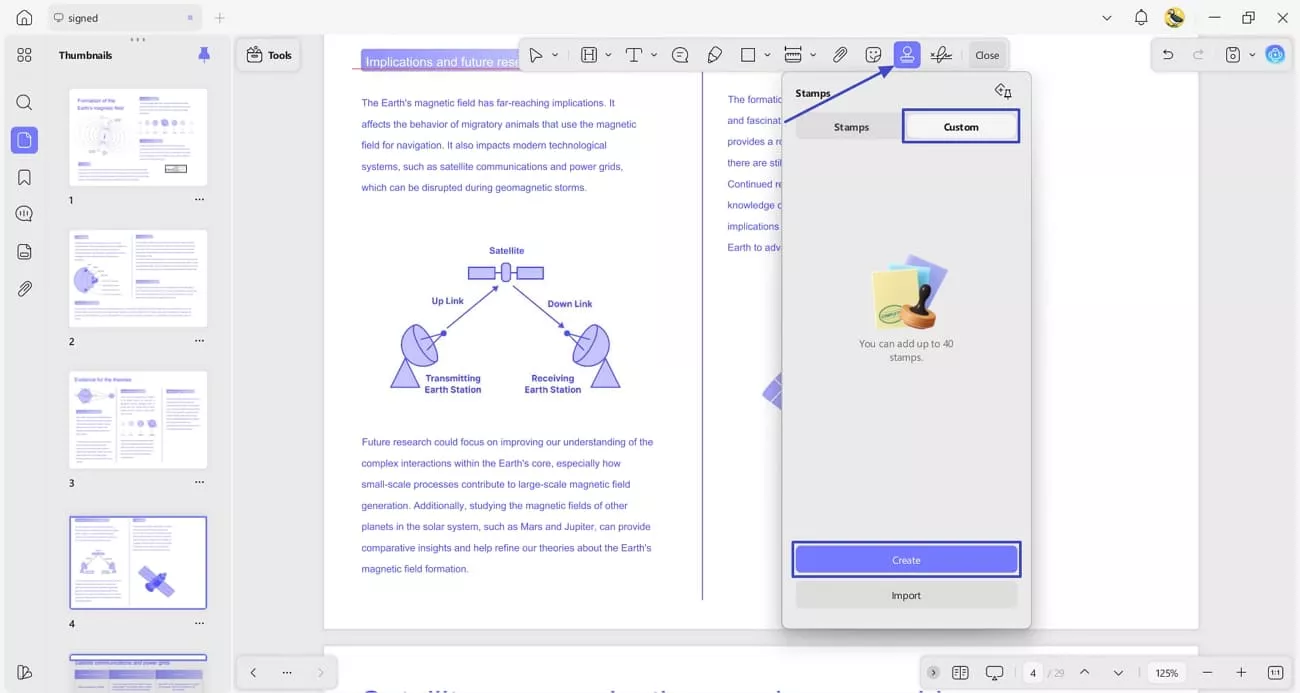
Task: Expand the highlight tool dropdown arrow
Action: click(608, 55)
